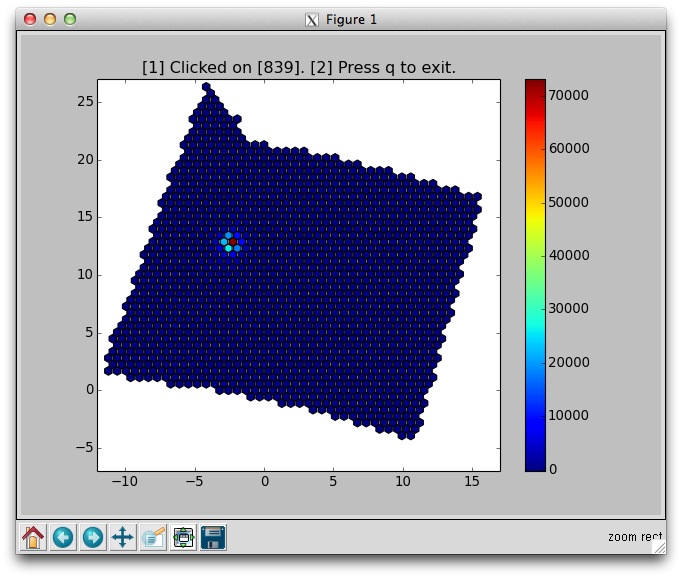682x578 pixels.
Task: Click the X11 icon in title bar
Action: 311,19
